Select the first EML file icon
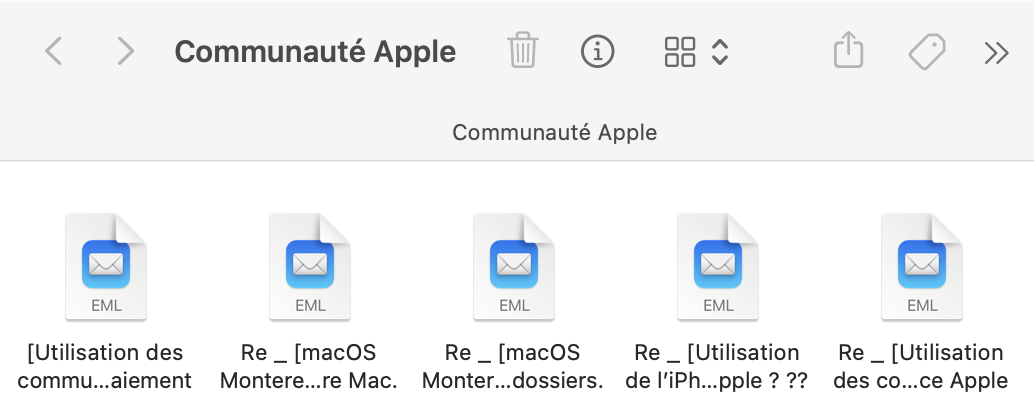This screenshot has height=420, width=1034. (x=105, y=267)
